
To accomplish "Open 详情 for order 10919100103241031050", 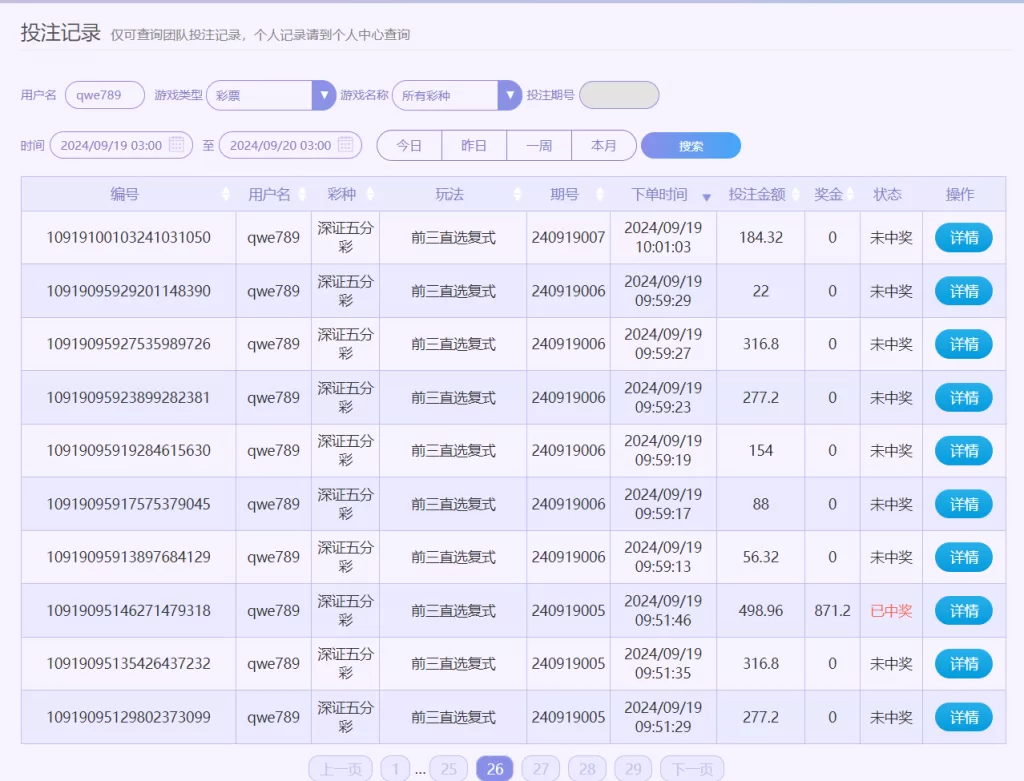I will pyautogui.click(x=964, y=238).
